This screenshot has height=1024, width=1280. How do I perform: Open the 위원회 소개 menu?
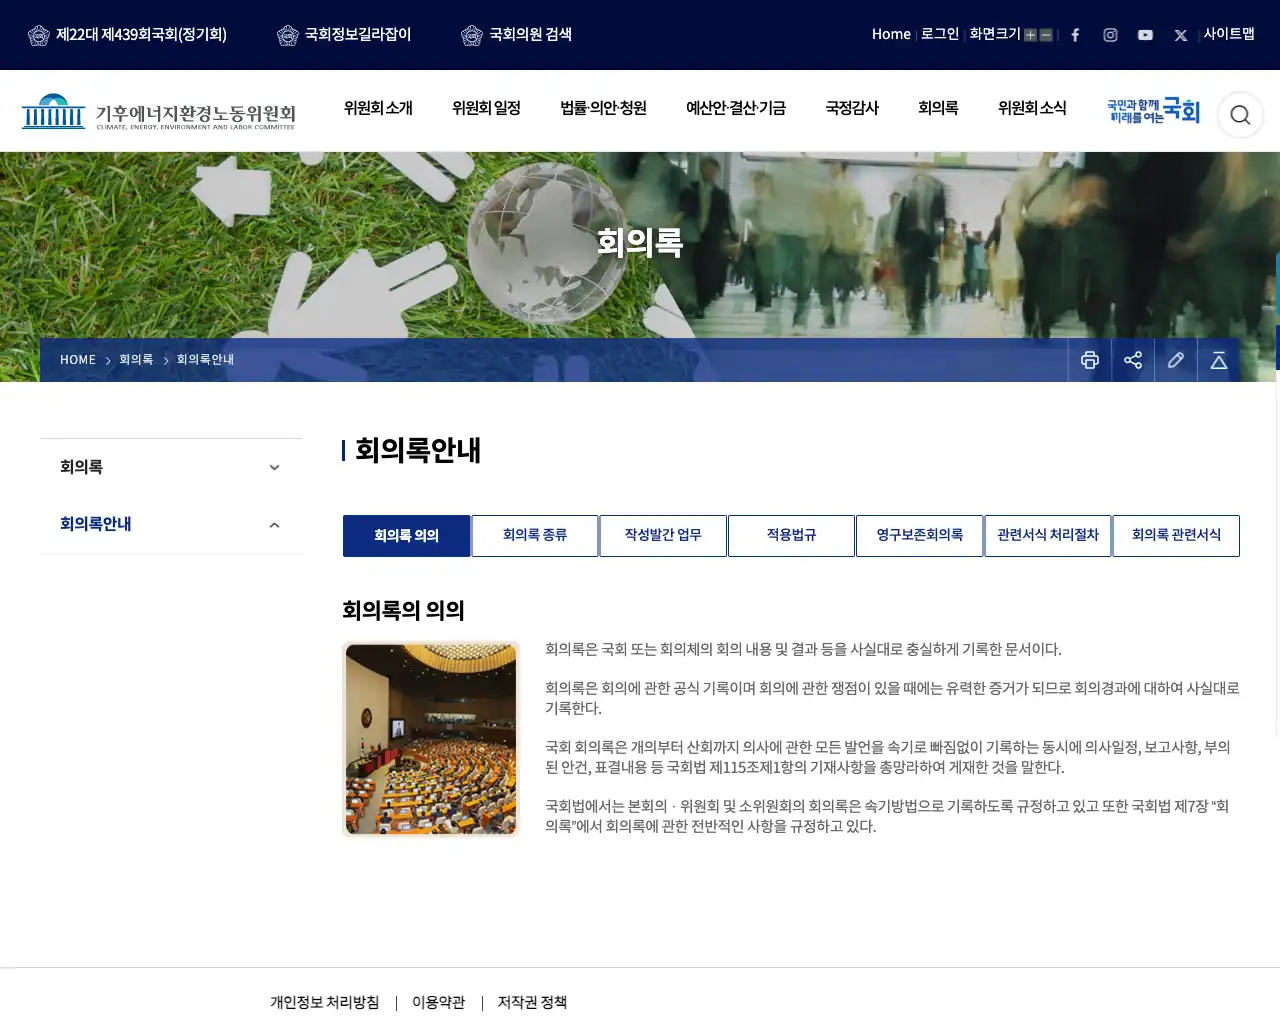pyautogui.click(x=378, y=108)
